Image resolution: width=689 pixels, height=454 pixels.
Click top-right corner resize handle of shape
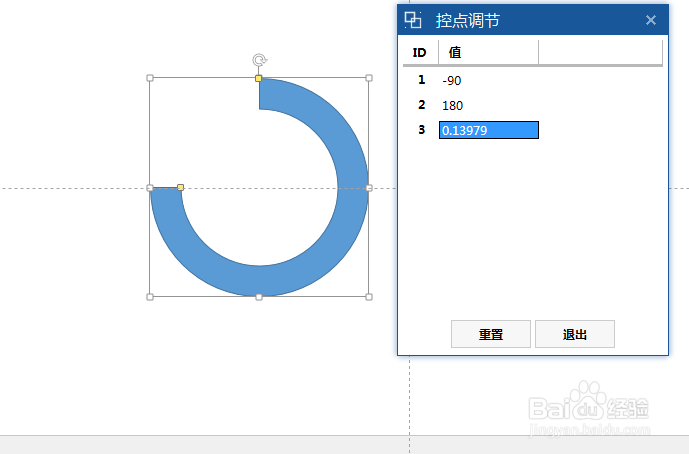(368, 78)
